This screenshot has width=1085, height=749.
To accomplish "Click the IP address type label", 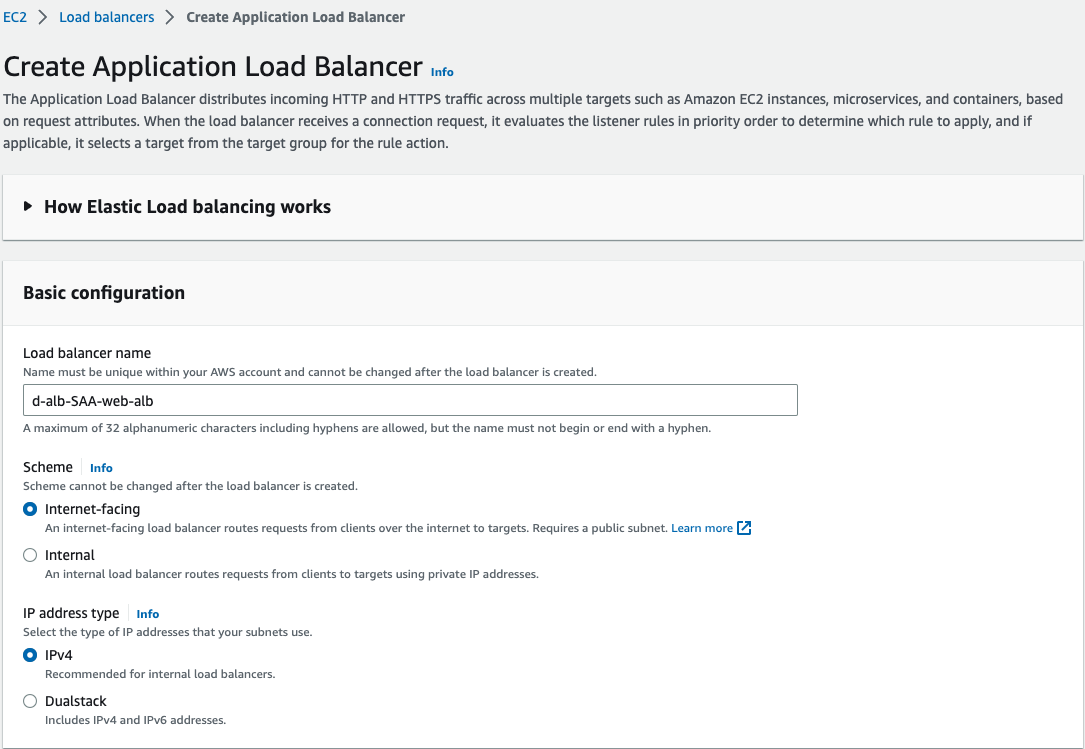I will coord(71,613).
